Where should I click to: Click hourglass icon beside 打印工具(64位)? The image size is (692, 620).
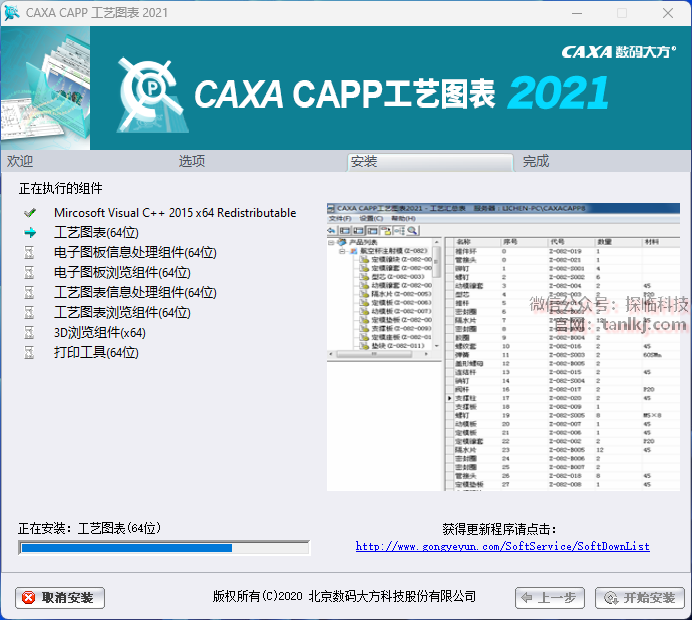coord(29,352)
